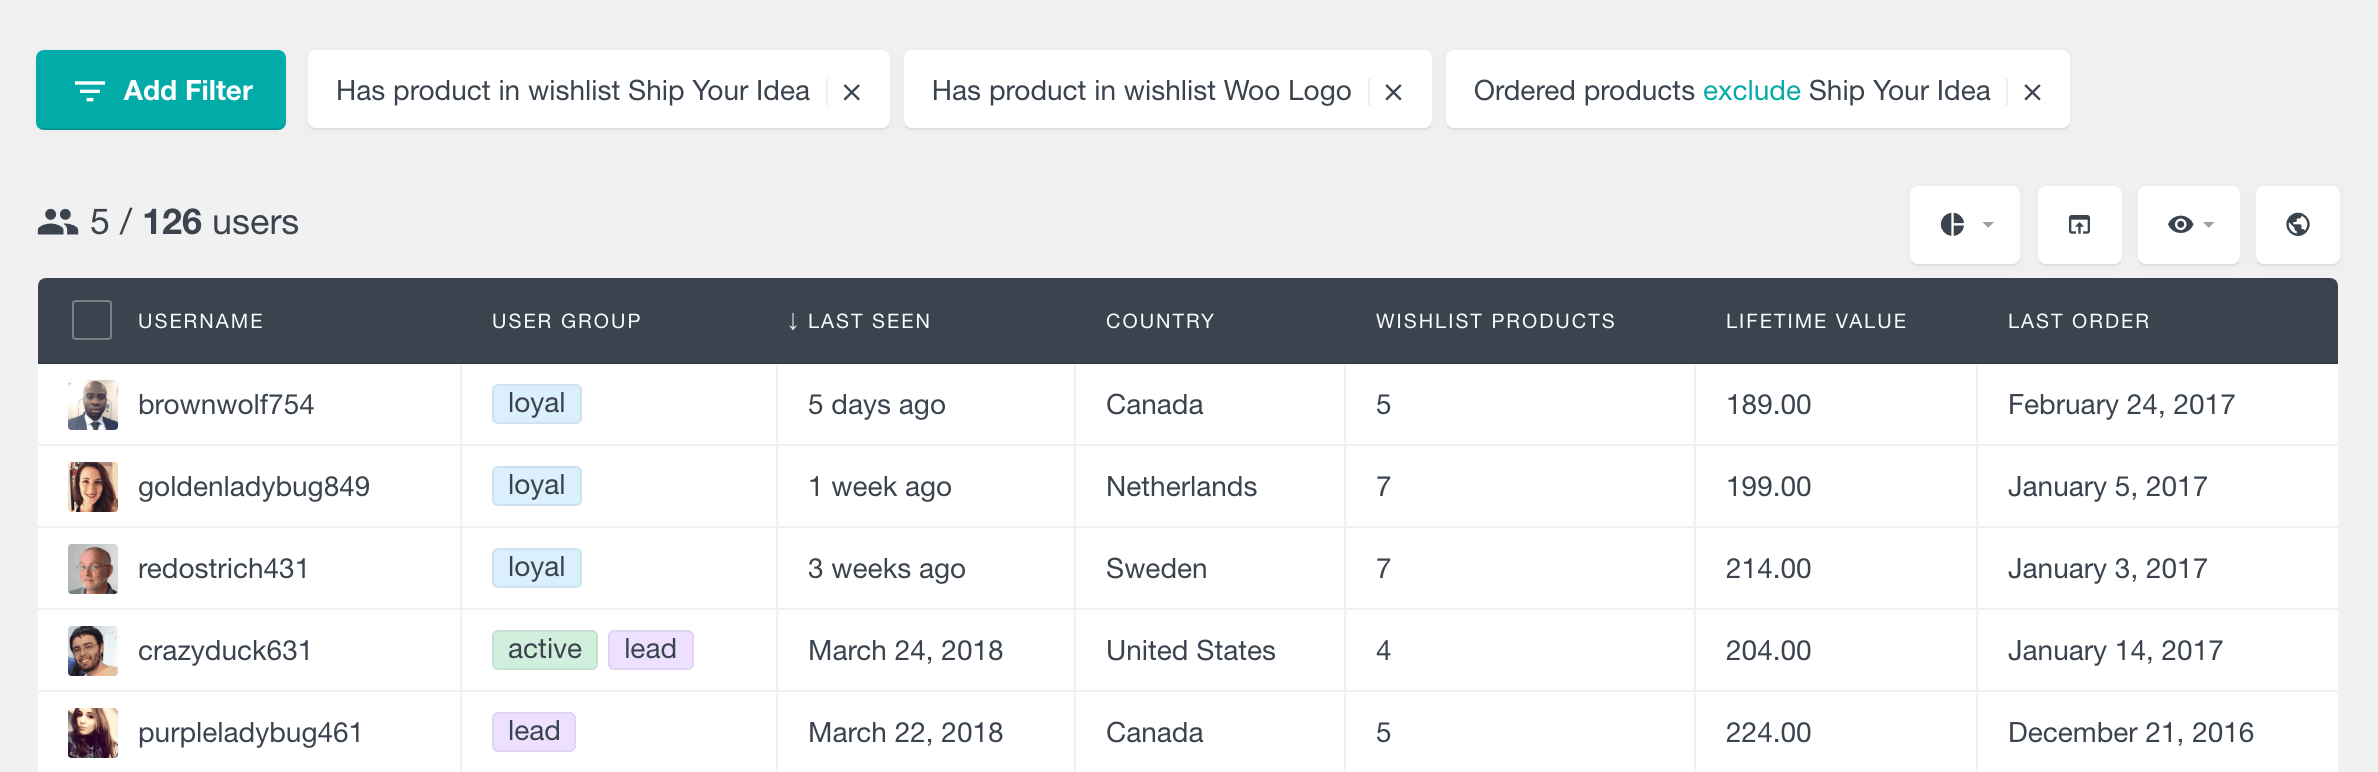The width and height of the screenshot is (2378, 772).
Task: Click redostrich431's avatar
Action: point(93,569)
